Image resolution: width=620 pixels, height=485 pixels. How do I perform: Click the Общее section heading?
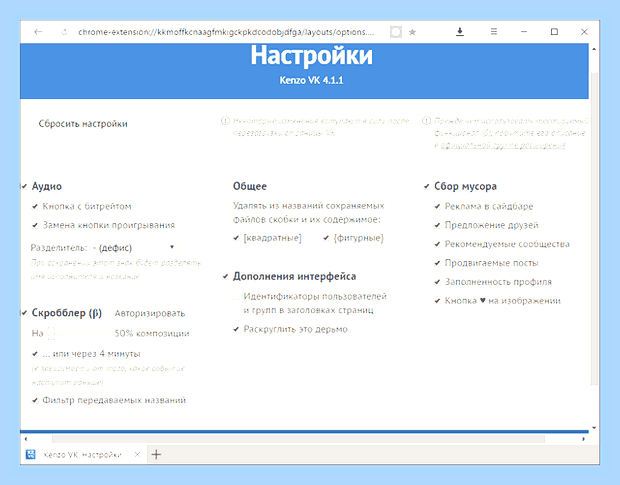(250, 186)
